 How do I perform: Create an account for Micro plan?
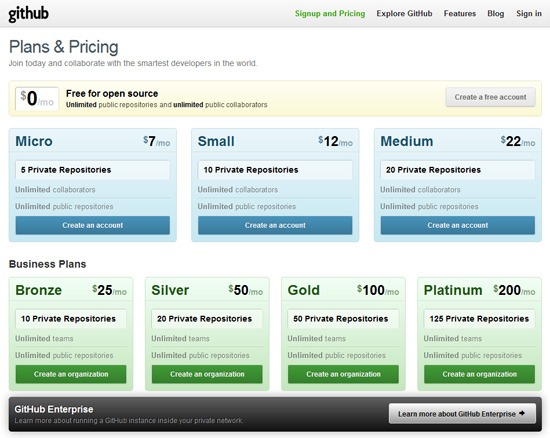[93, 225]
